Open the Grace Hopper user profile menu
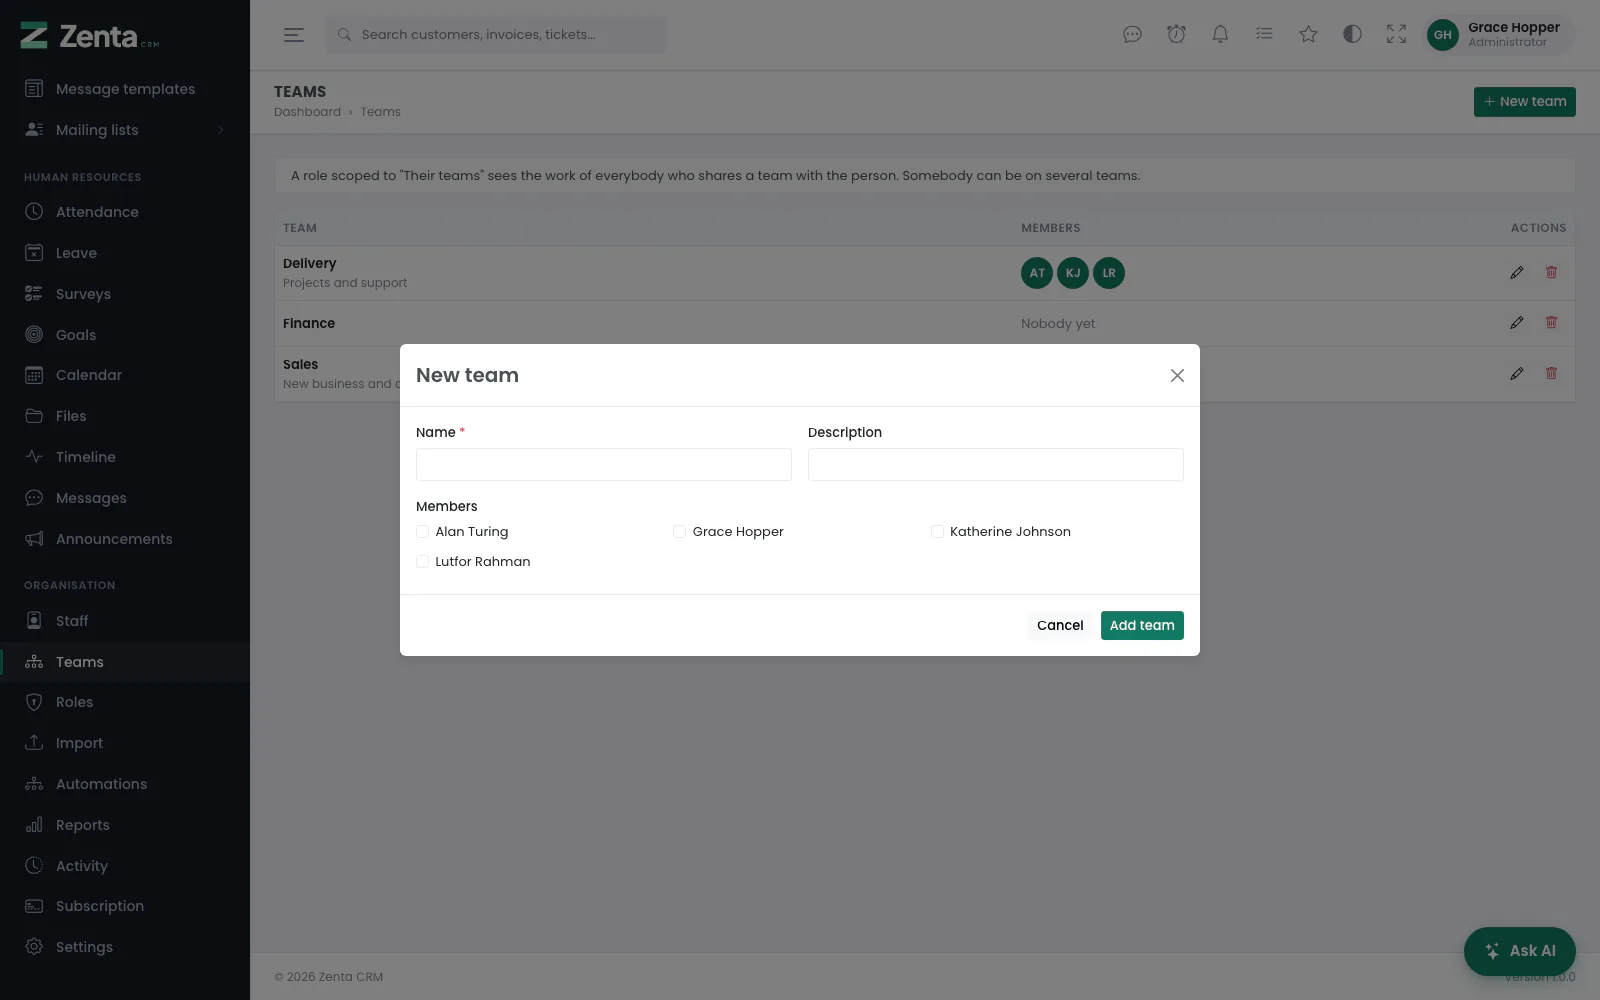Viewport: 1600px width, 1000px height. 1499,35
